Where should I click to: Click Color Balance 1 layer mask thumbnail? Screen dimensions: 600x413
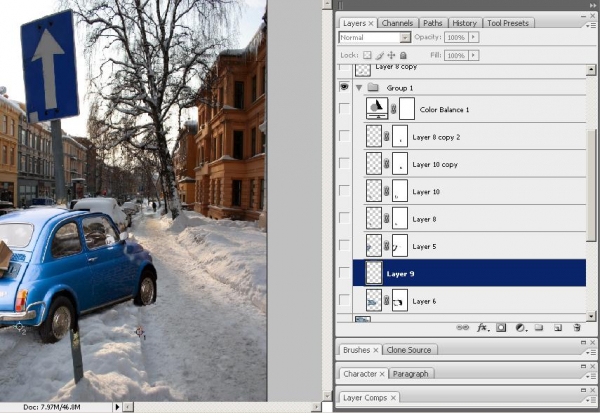point(407,109)
